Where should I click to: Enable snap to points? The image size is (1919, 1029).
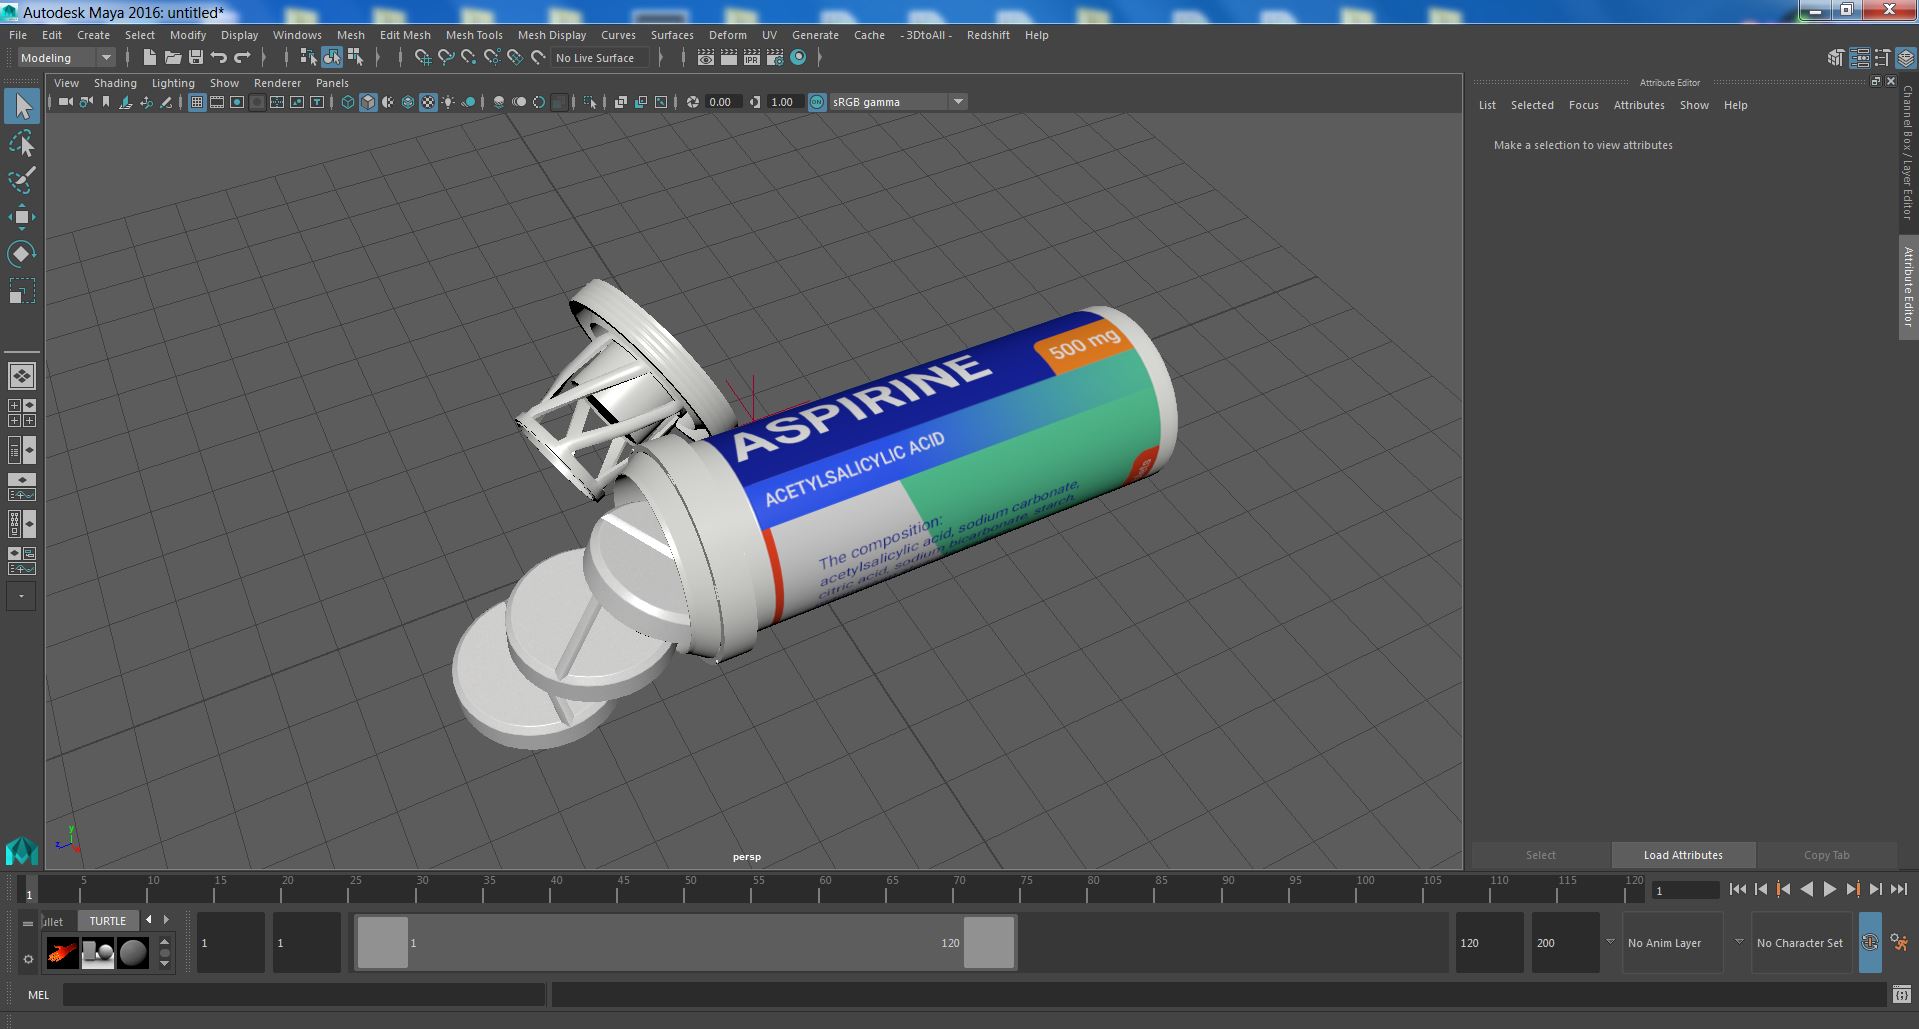469,58
